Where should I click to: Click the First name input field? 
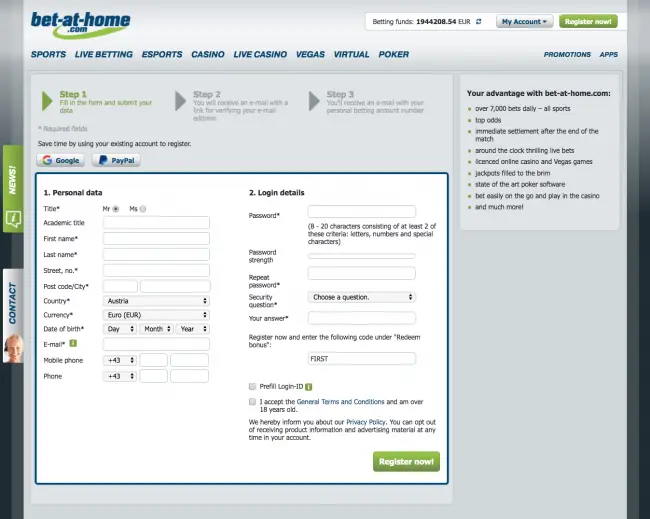pyautogui.click(x=156, y=239)
